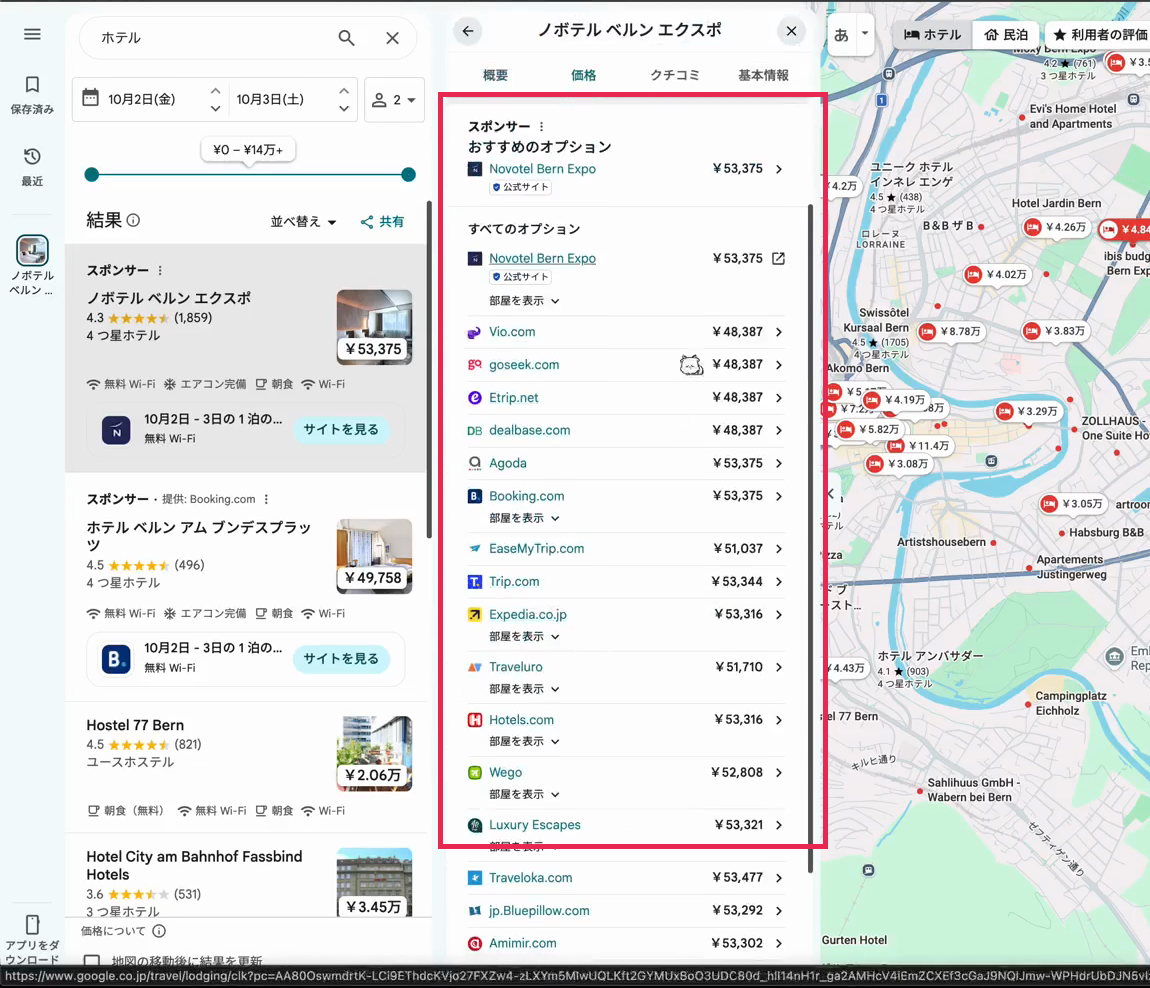Viewport: 1150px width, 988px height.
Task: Open the Agoda offer
Action: pos(626,464)
